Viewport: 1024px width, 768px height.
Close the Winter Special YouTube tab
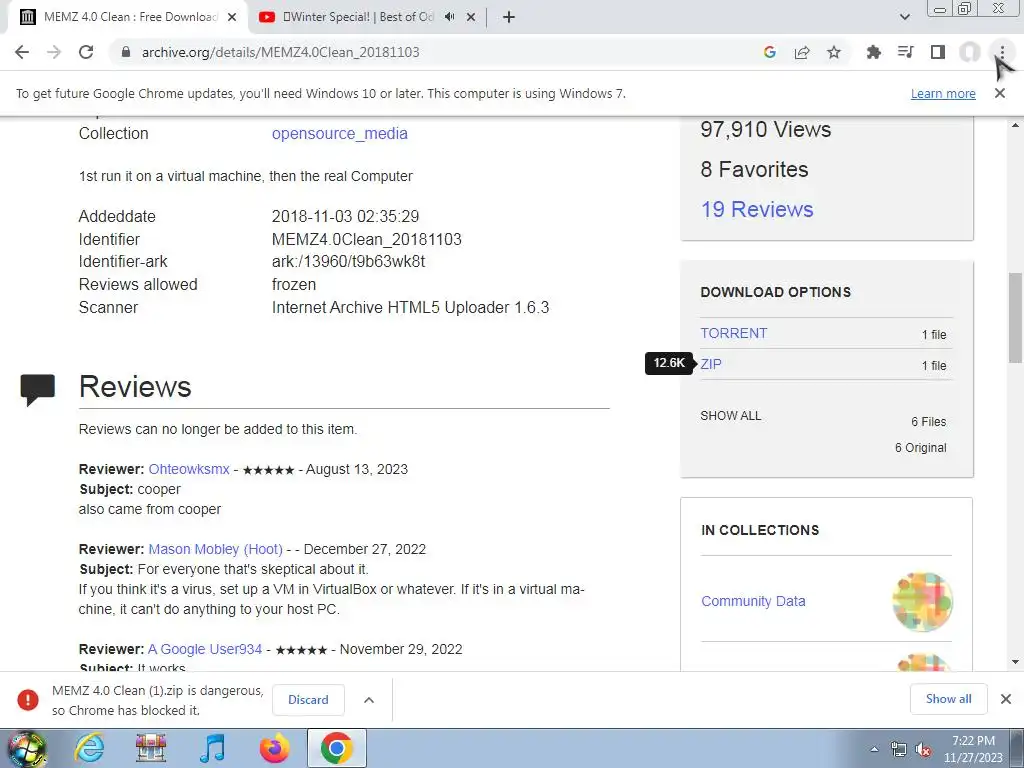[x=471, y=18]
